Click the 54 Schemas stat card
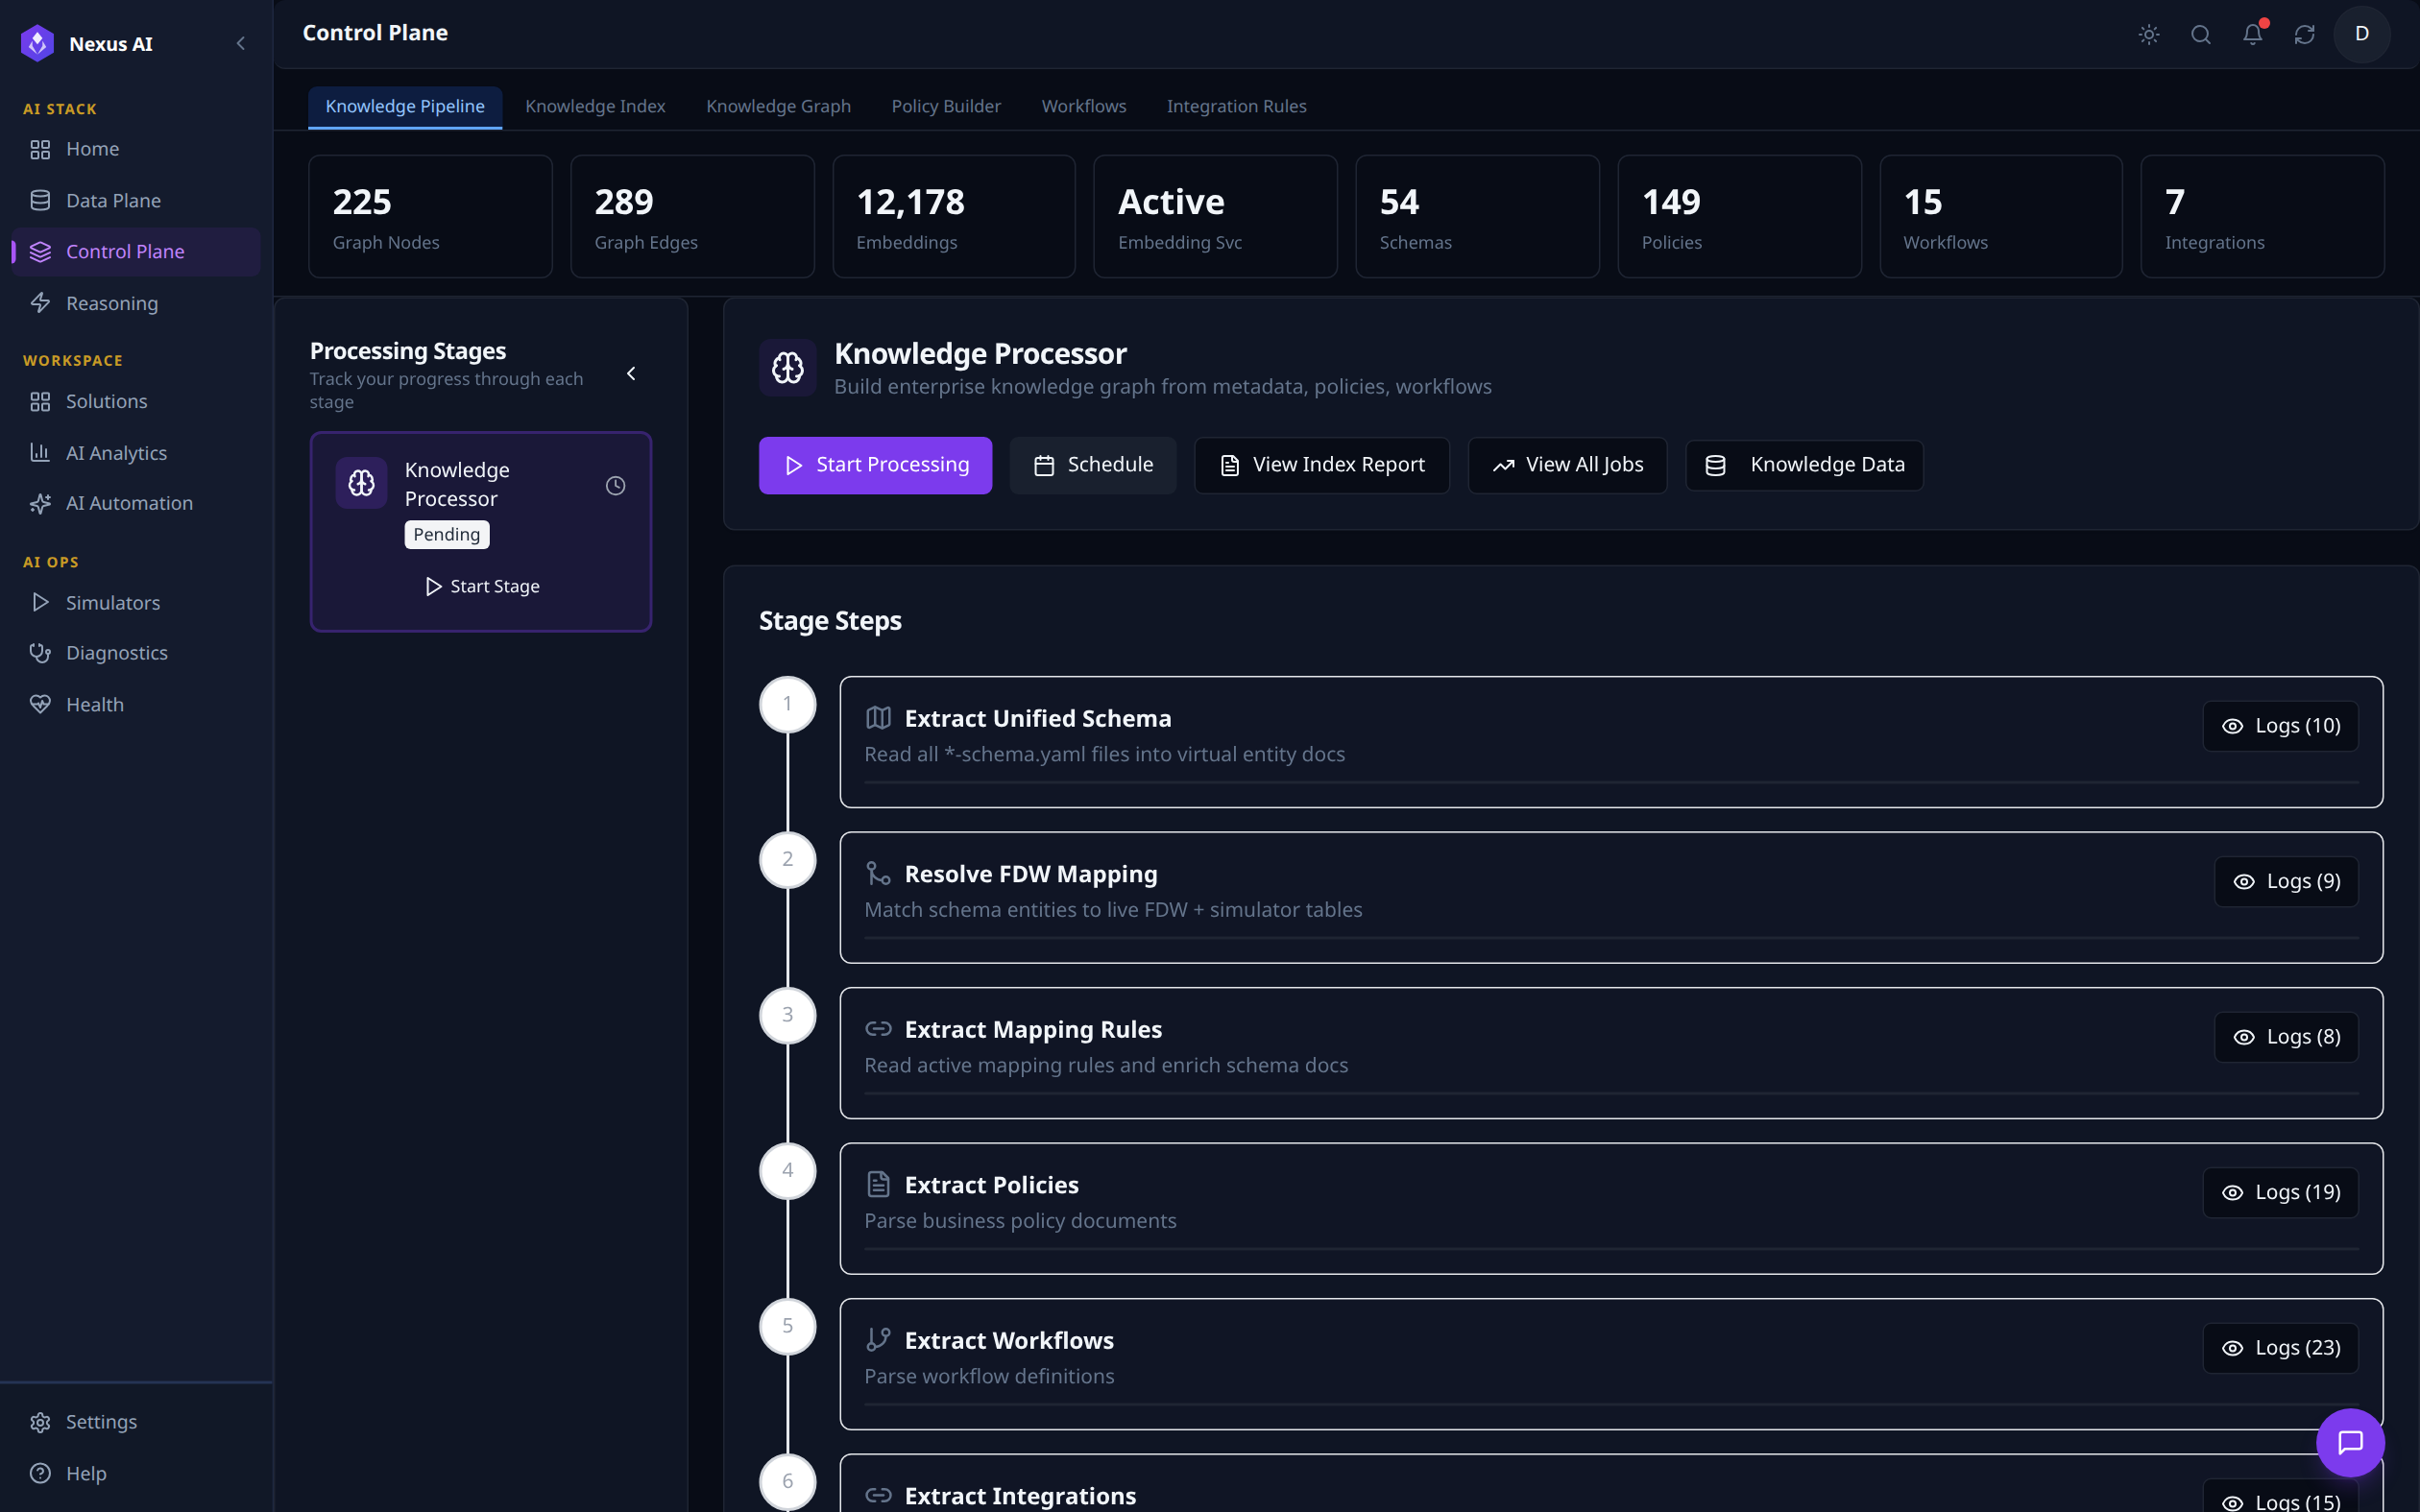2420x1512 pixels. pyautogui.click(x=1477, y=216)
